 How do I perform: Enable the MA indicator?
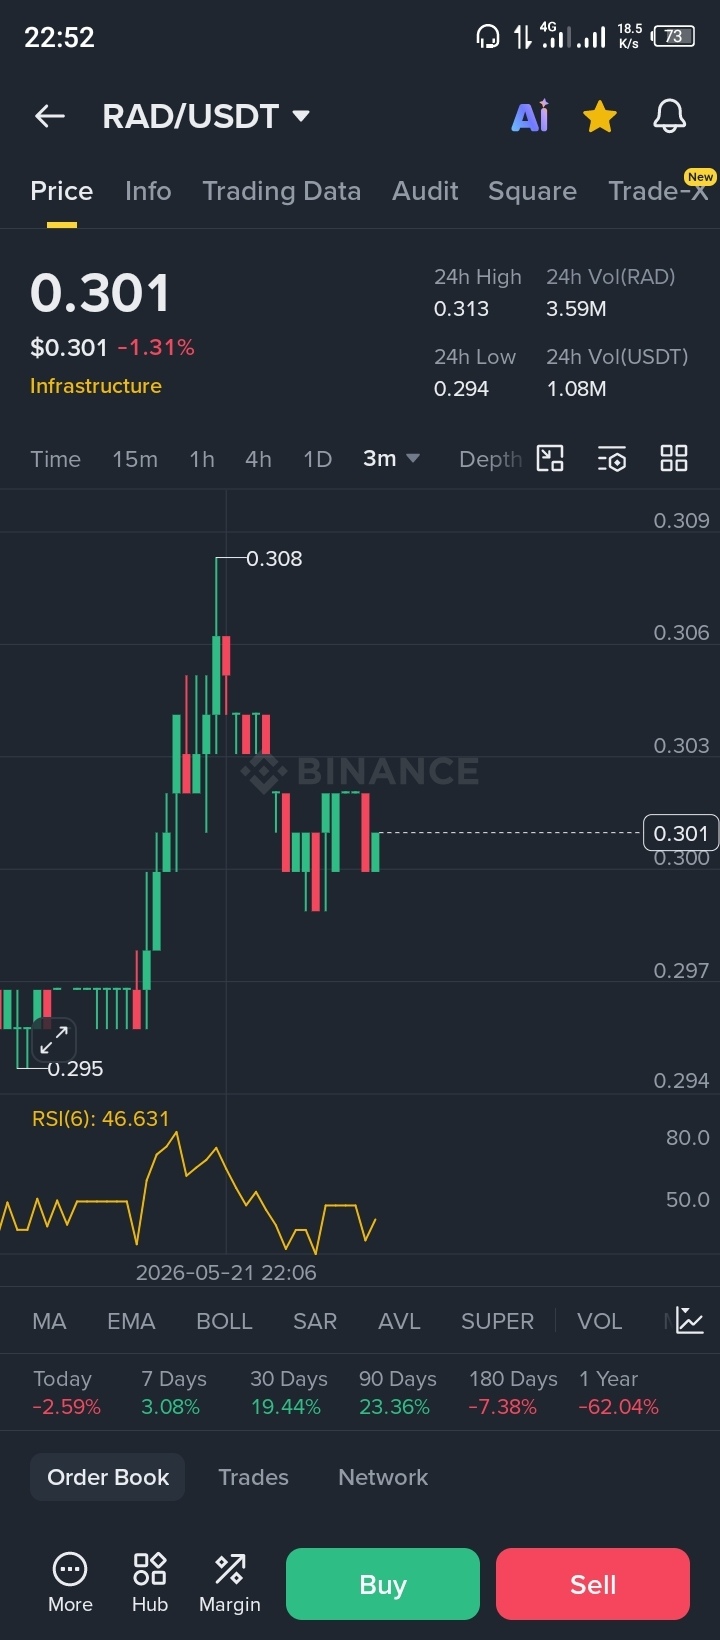tap(49, 1321)
